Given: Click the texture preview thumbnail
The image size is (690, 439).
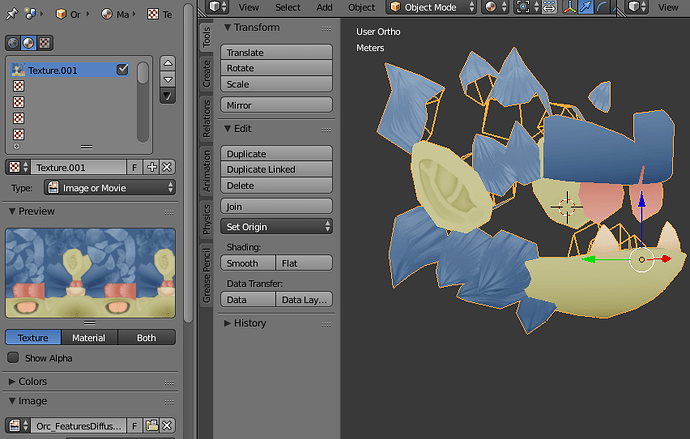Looking at the screenshot, I should (90, 273).
